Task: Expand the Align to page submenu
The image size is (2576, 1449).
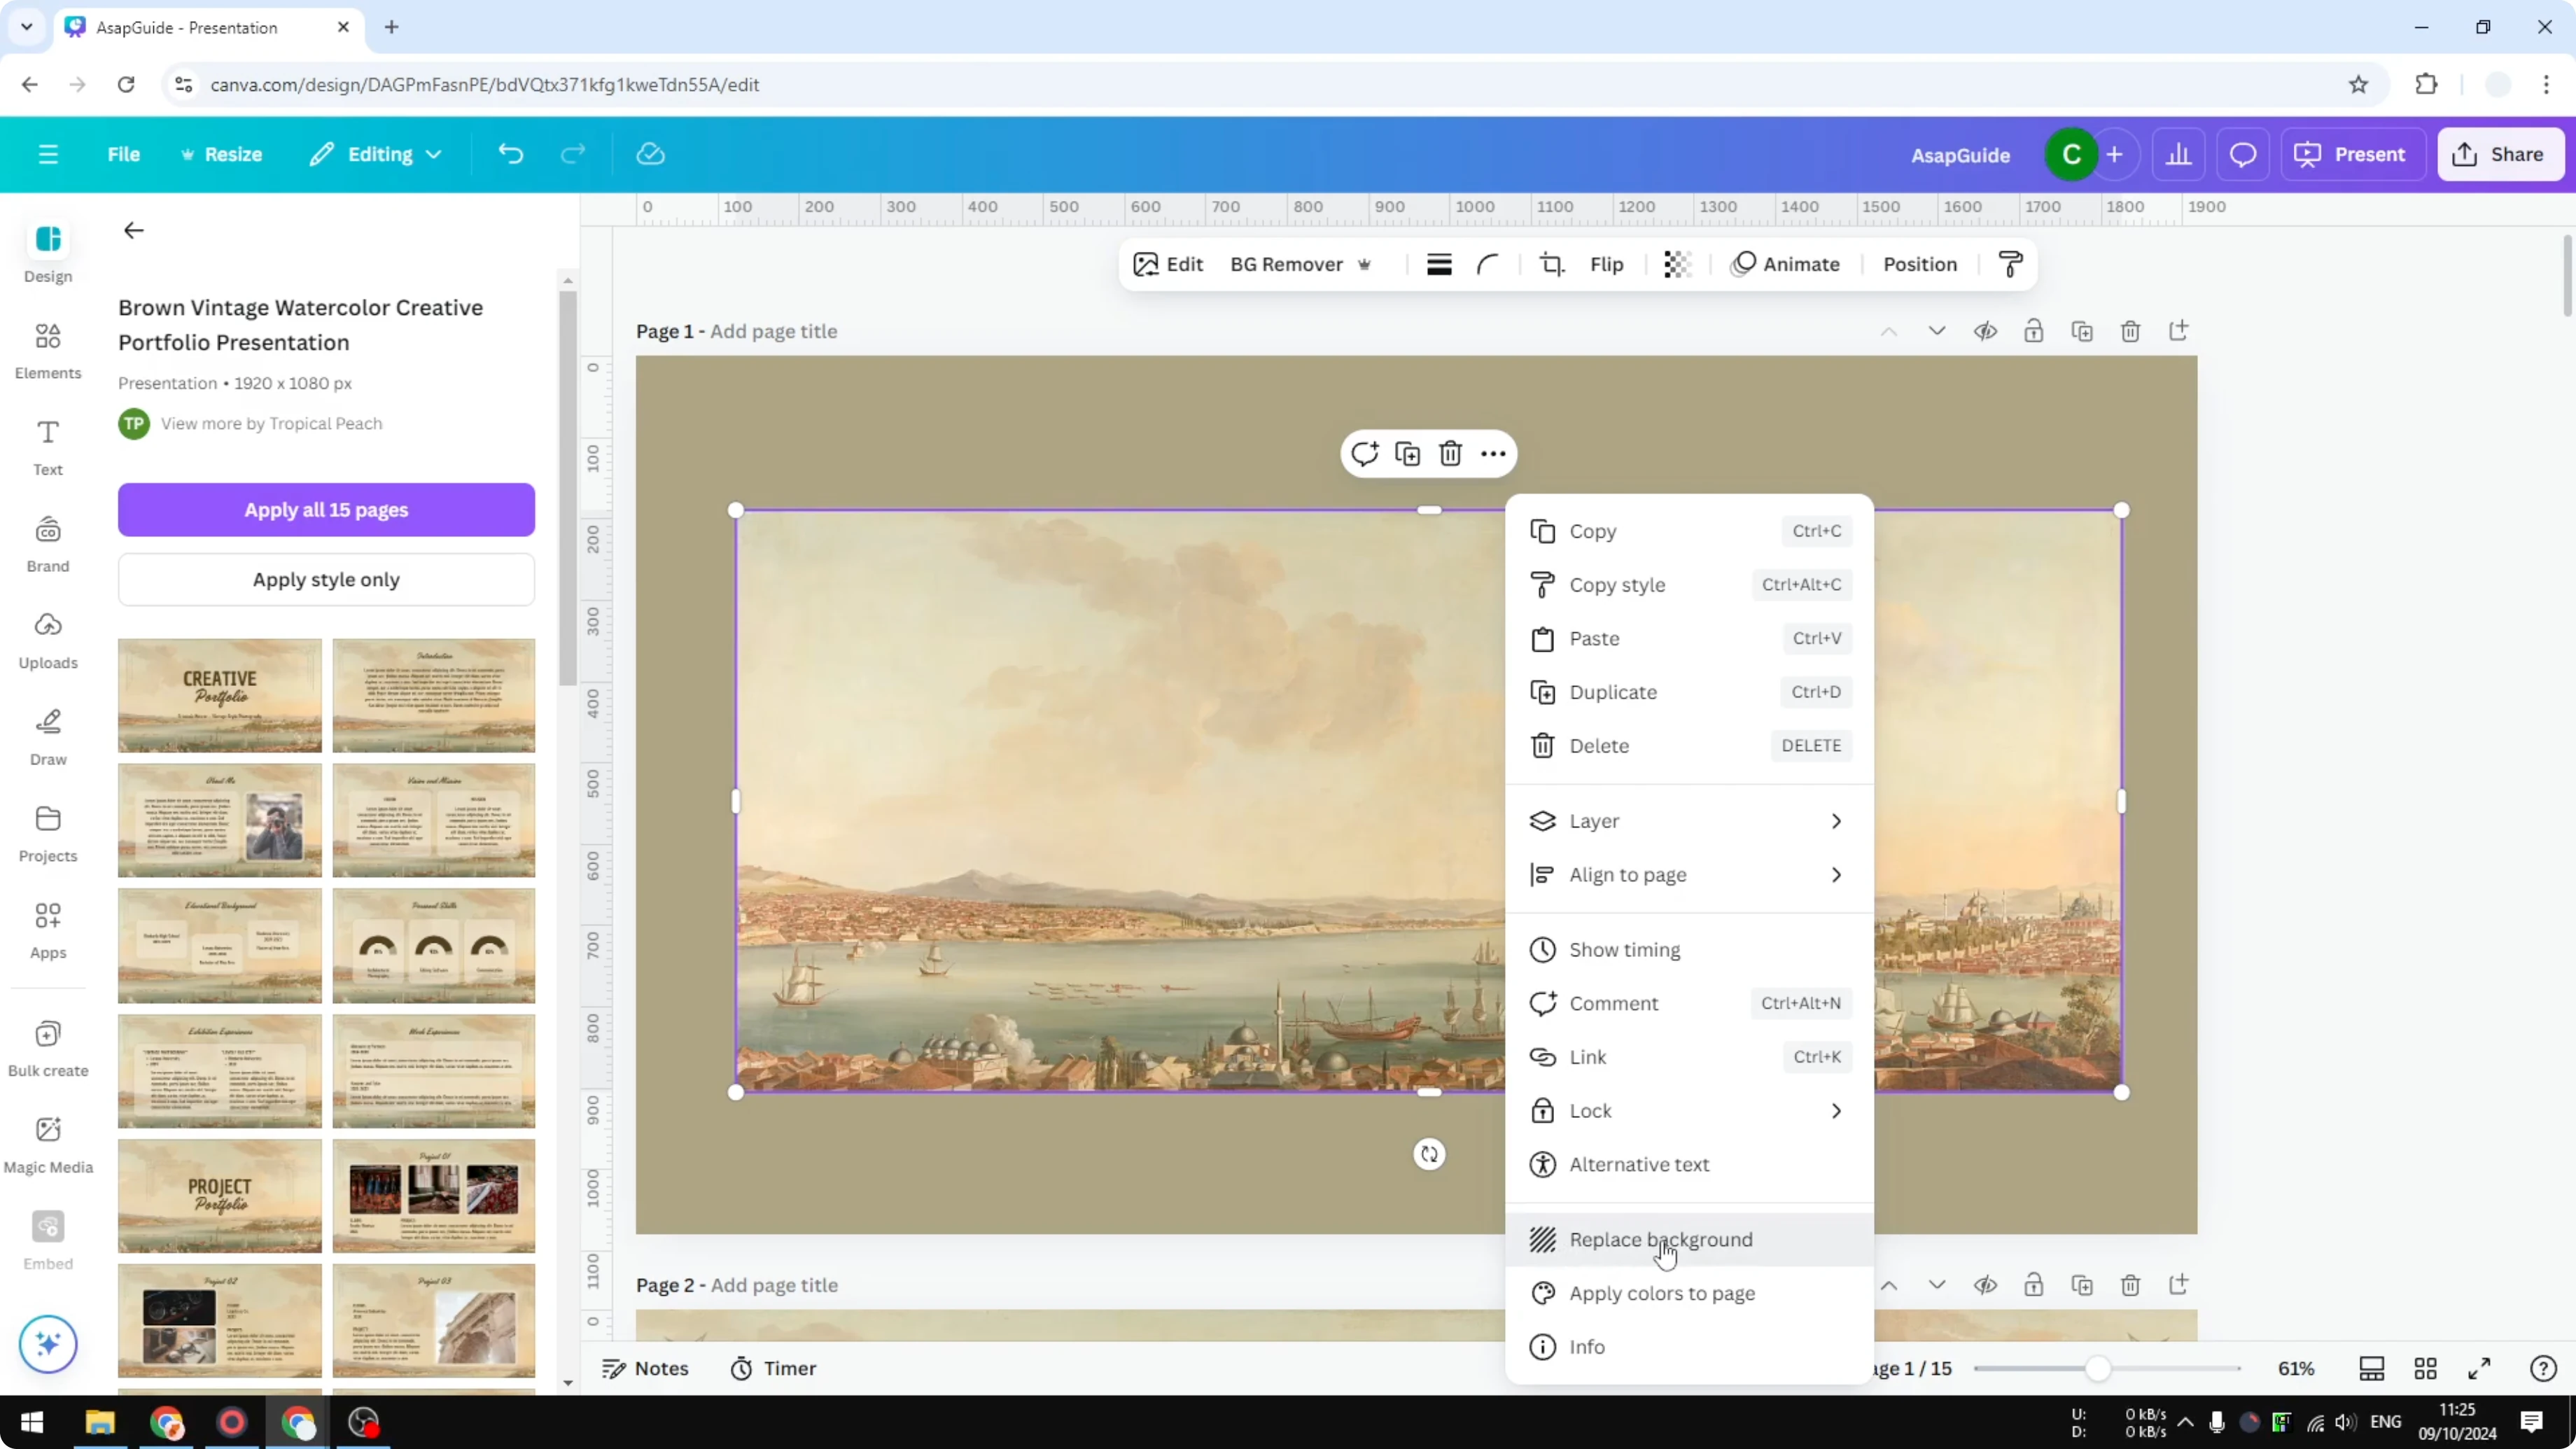Action: pos(1689,875)
